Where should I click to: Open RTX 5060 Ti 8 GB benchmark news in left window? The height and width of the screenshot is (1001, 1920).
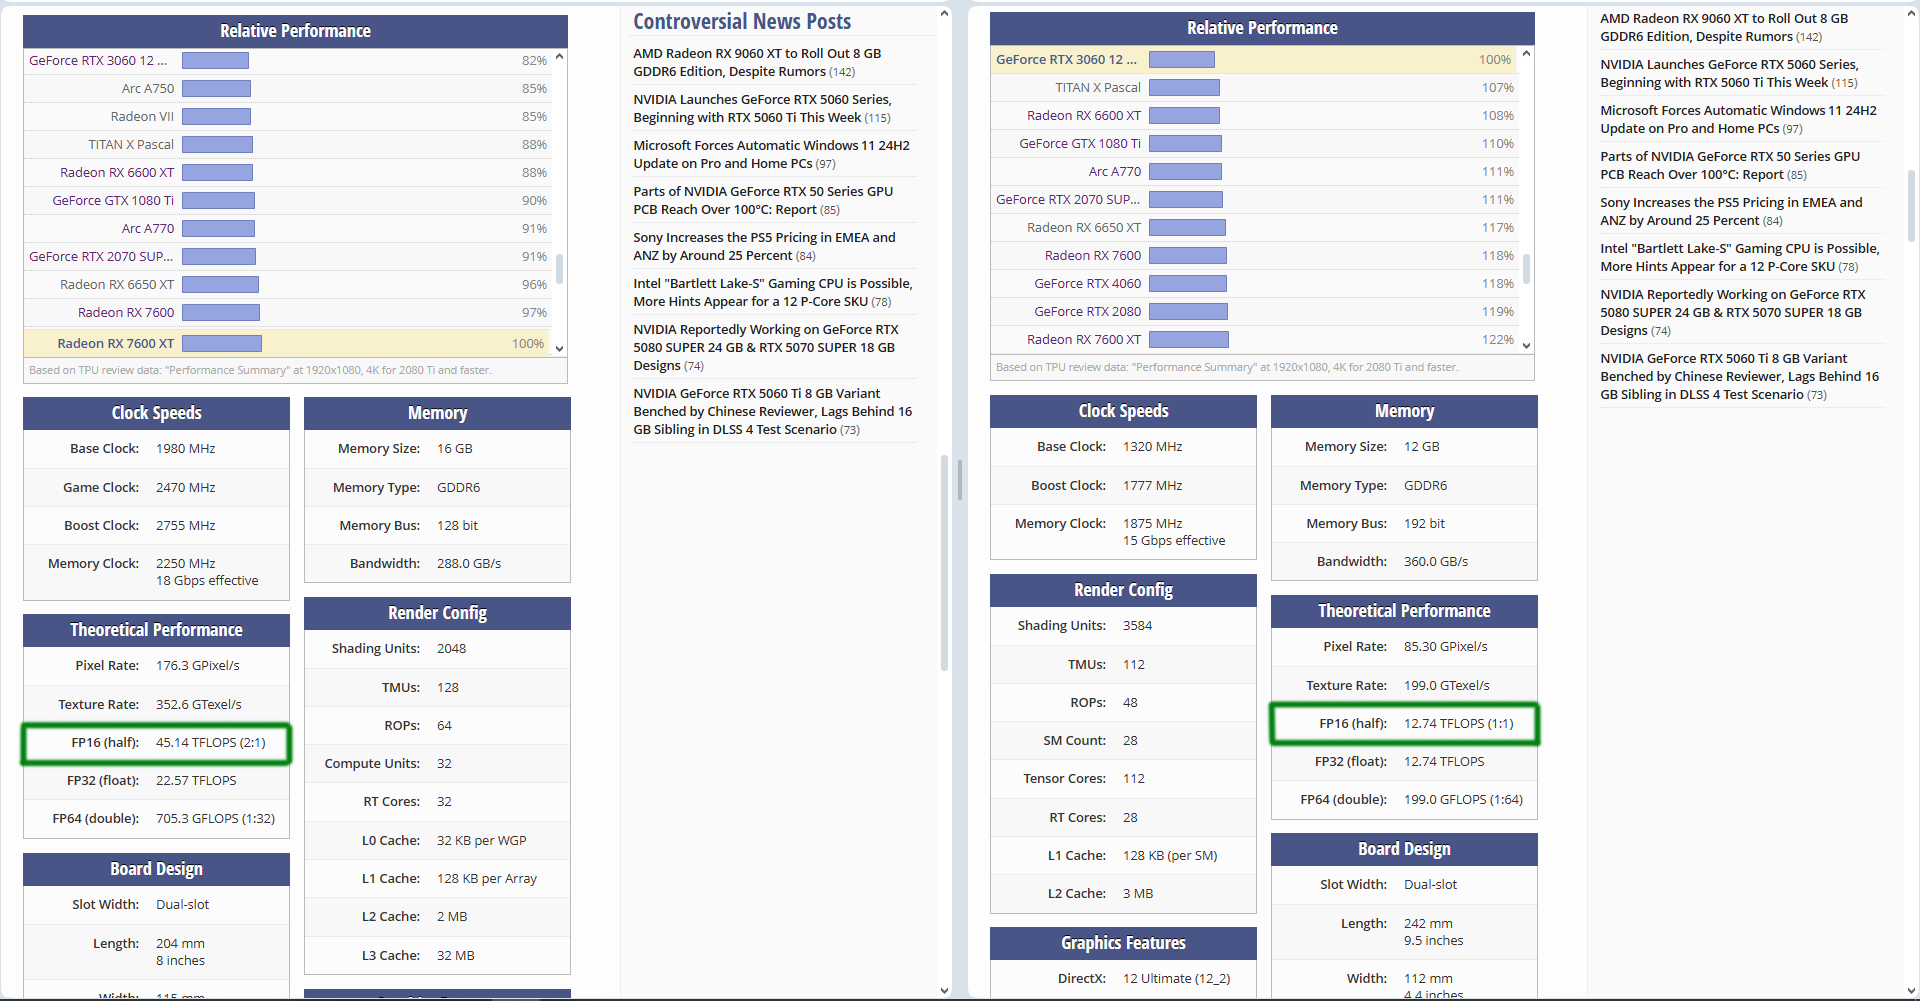click(773, 411)
